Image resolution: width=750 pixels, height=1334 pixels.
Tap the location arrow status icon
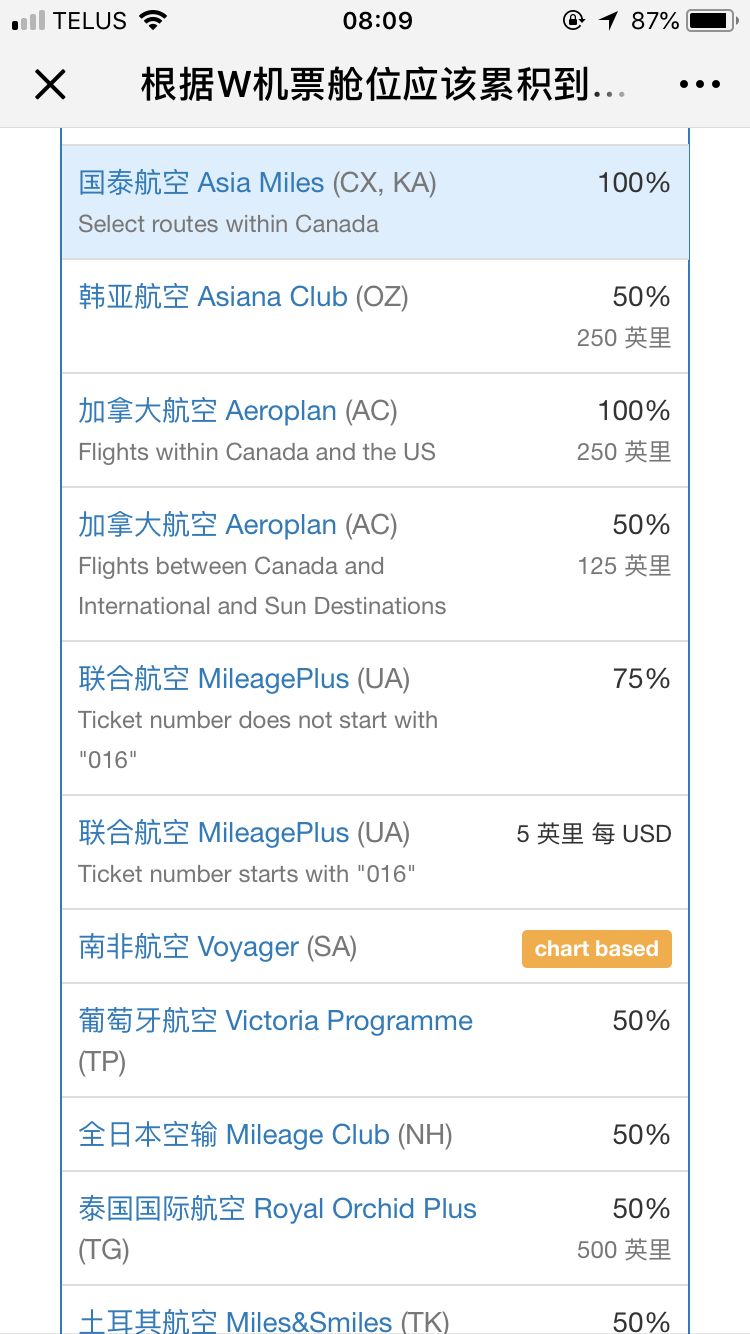pyautogui.click(x=609, y=20)
